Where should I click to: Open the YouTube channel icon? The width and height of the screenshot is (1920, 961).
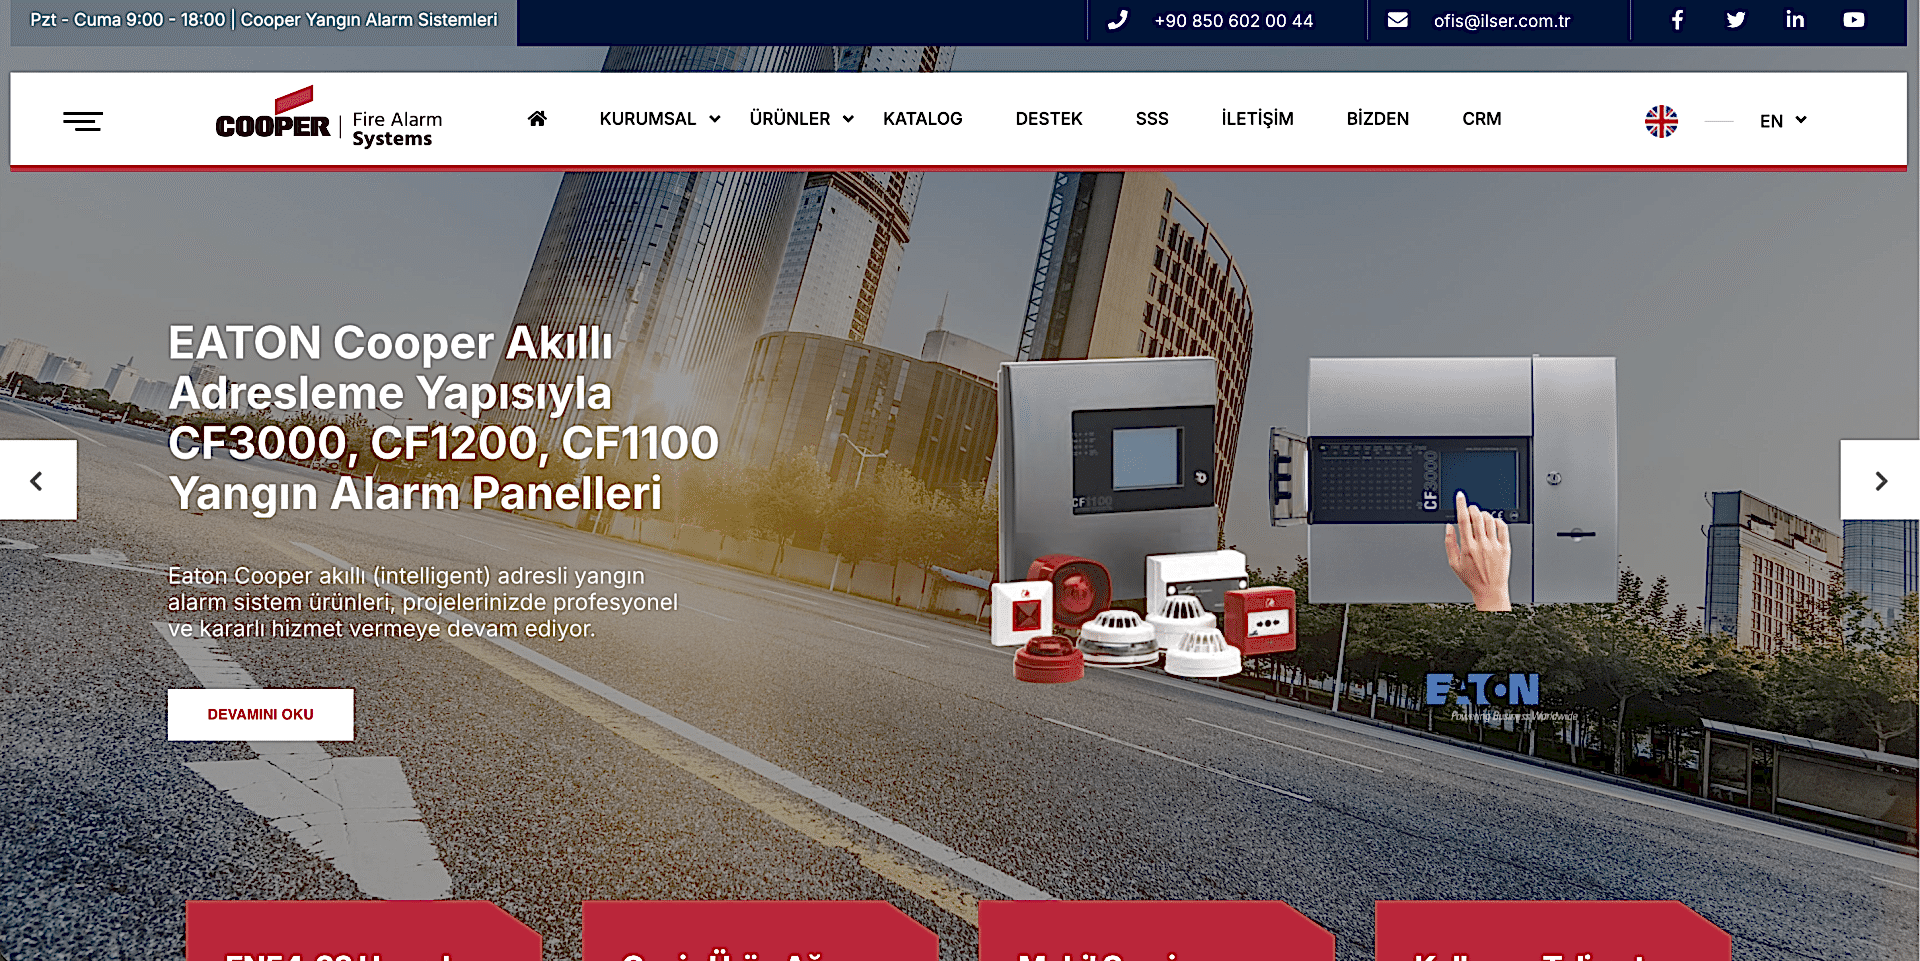(1854, 20)
